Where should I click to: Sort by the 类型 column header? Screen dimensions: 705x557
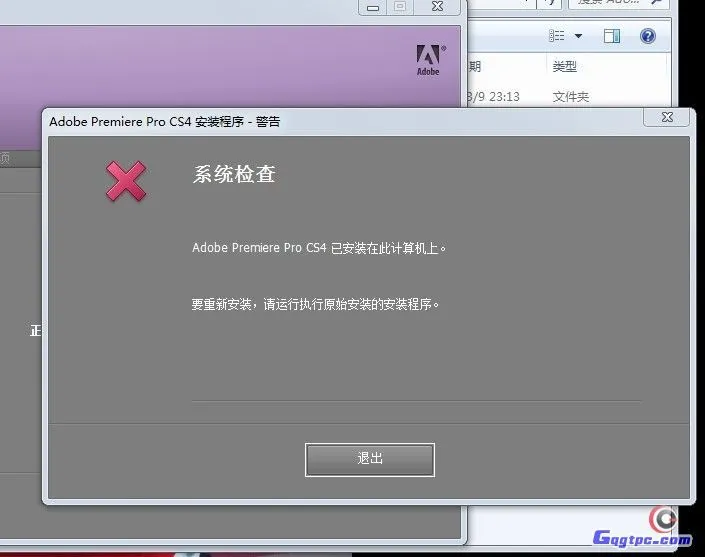(565, 66)
